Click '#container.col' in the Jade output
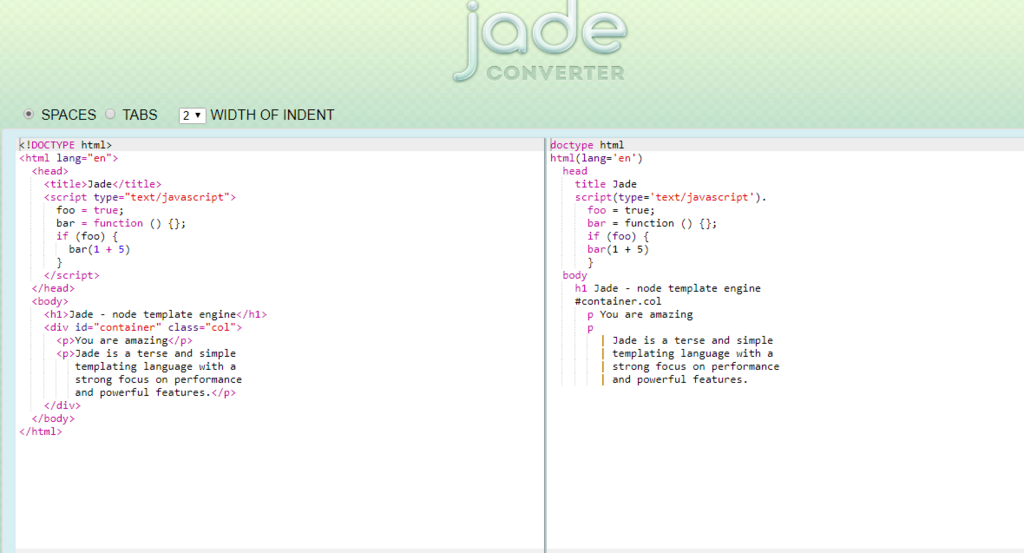 [618, 302]
